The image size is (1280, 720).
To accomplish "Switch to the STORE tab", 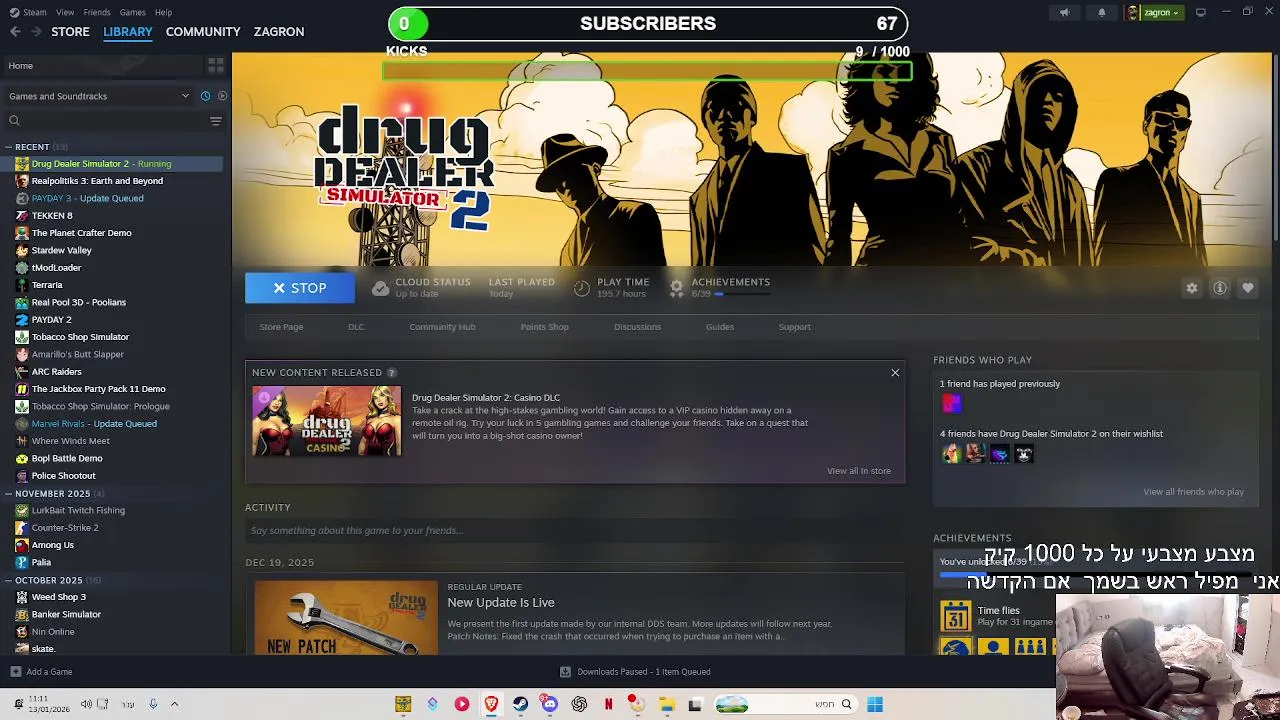I will tap(70, 32).
